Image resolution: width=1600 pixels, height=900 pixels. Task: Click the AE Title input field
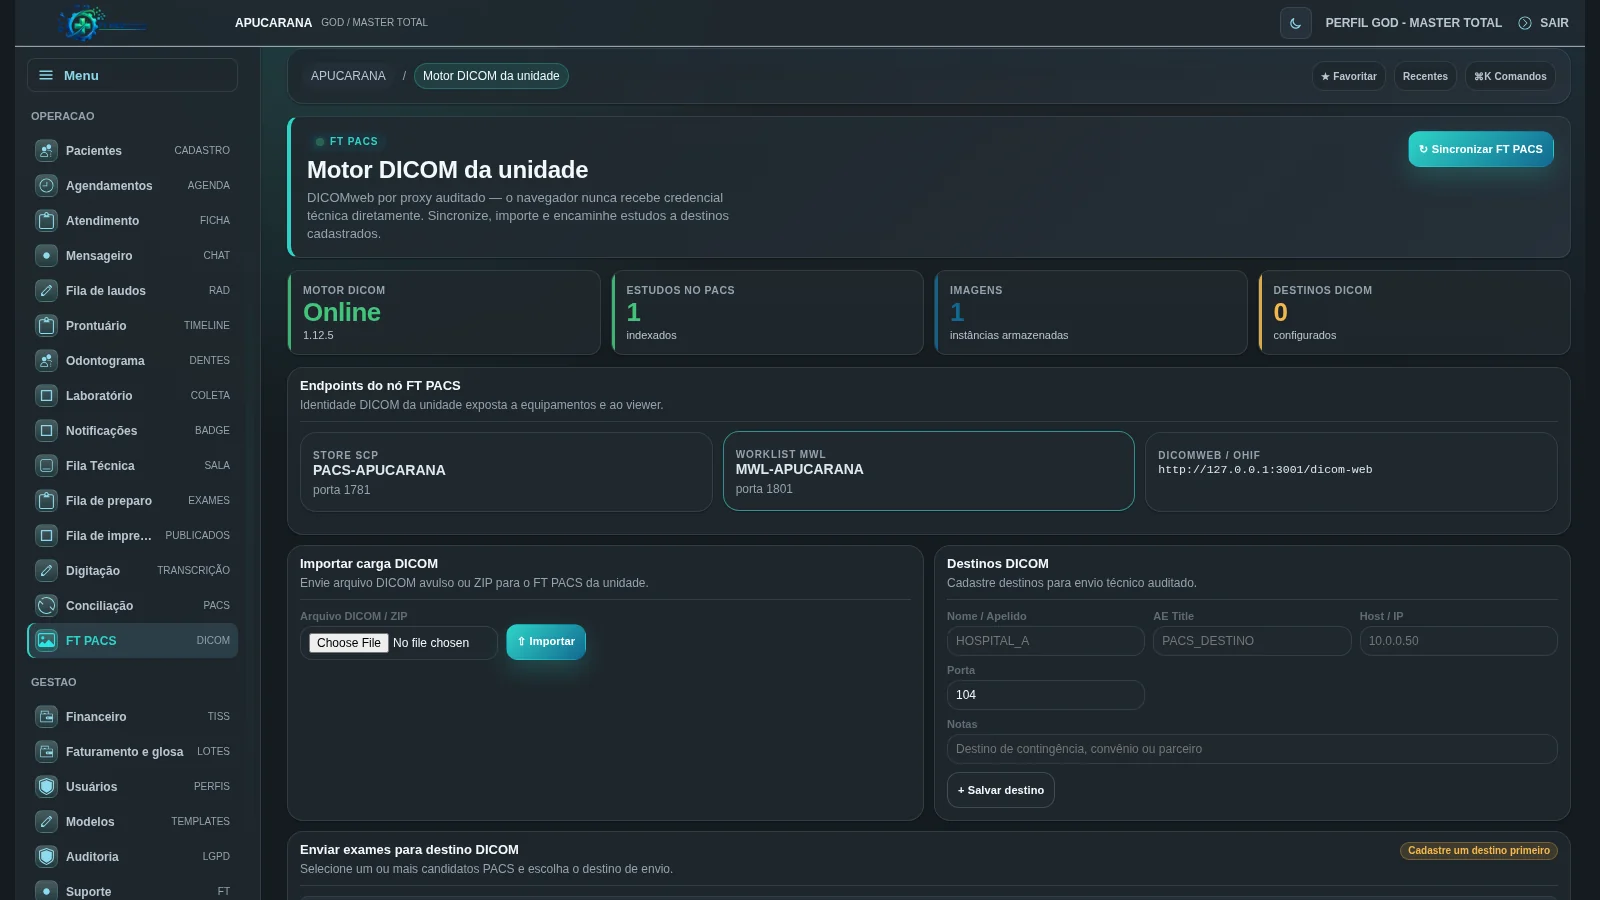pos(1252,641)
